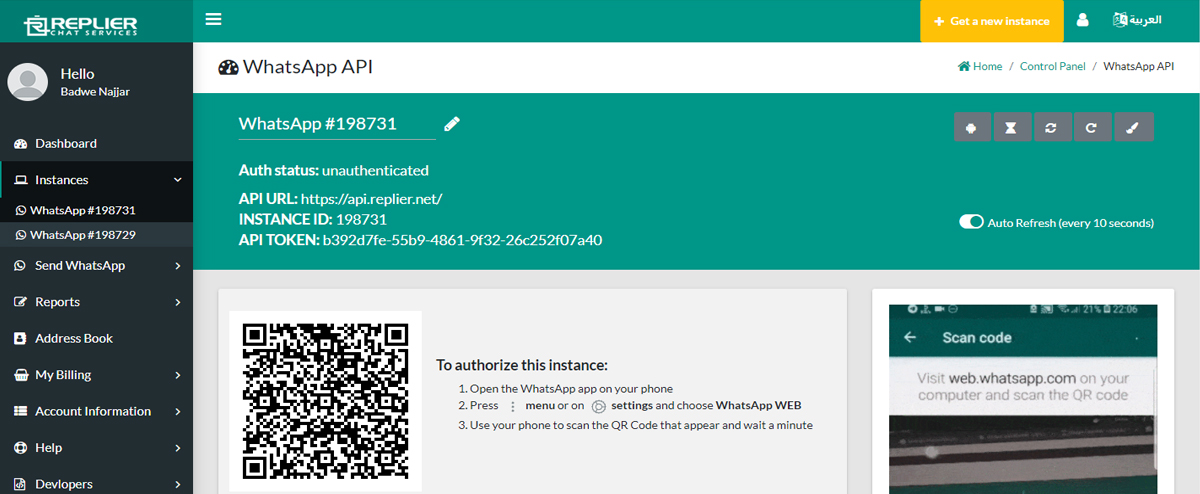The height and width of the screenshot is (494, 1200).
Task: Open Address Book in sidebar
Action: pos(74,339)
